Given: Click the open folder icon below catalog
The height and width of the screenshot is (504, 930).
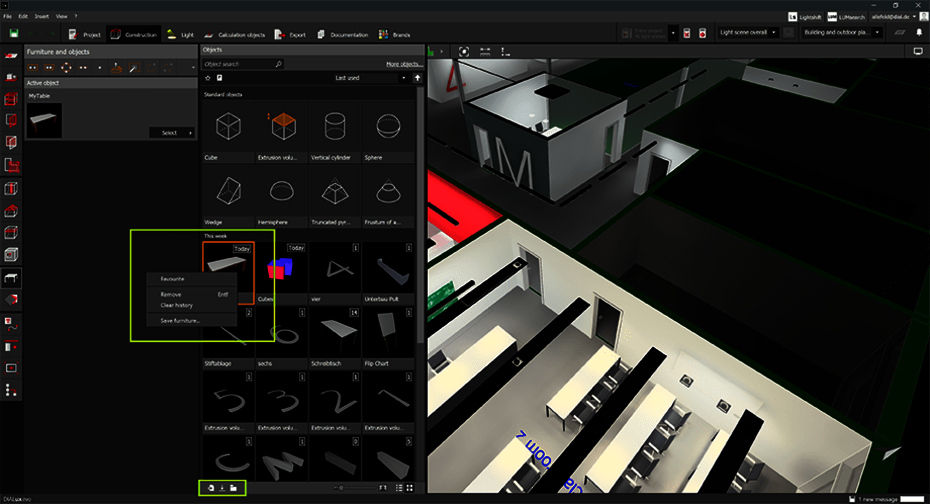Looking at the screenshot, I should click(x=233, y=488).
